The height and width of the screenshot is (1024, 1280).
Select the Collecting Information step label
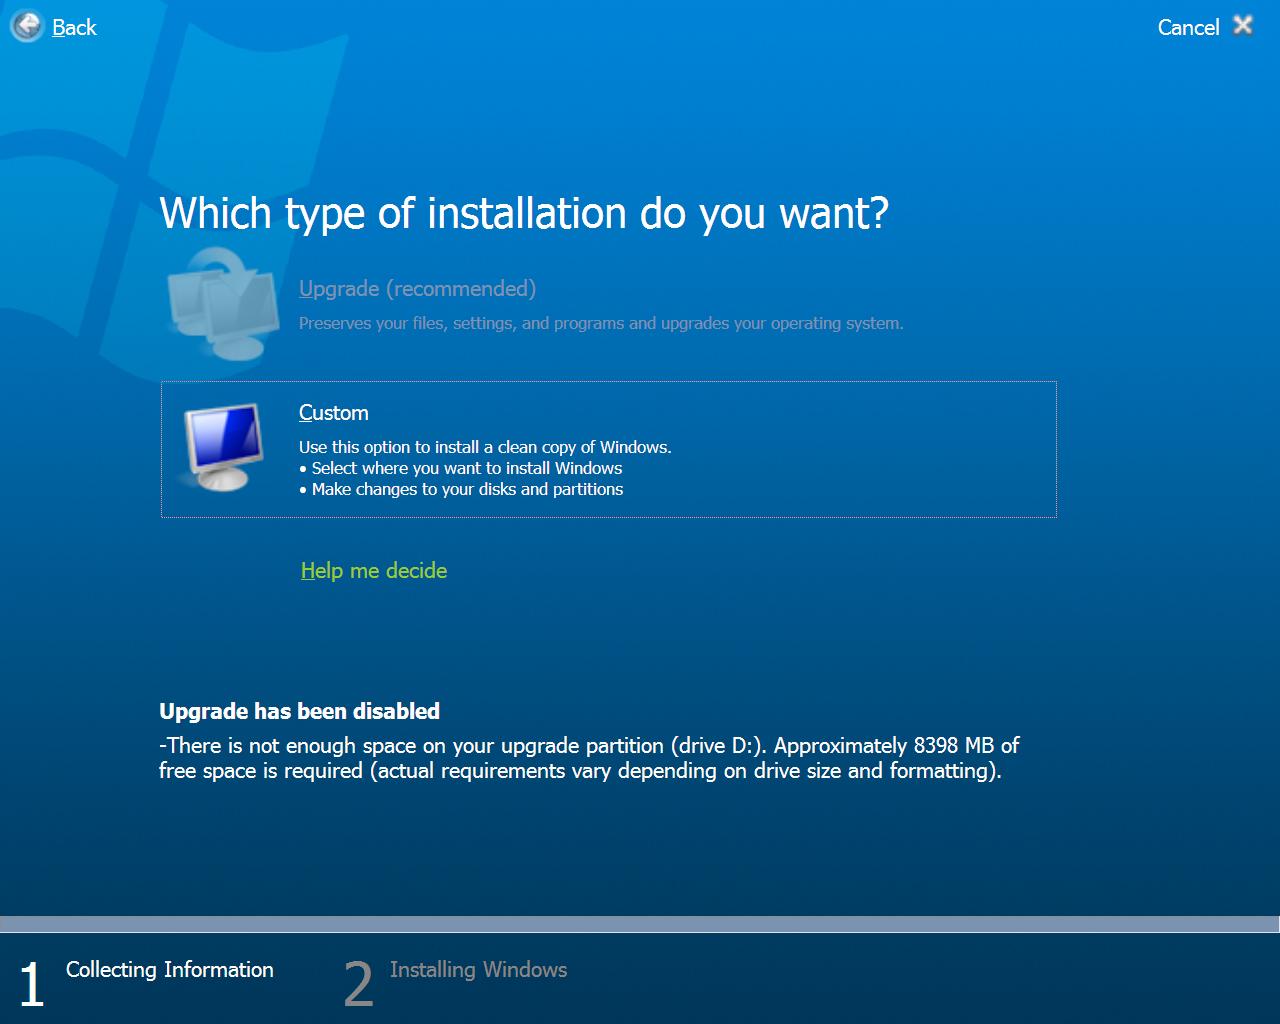pyautogui.click(x=169, y=970)
